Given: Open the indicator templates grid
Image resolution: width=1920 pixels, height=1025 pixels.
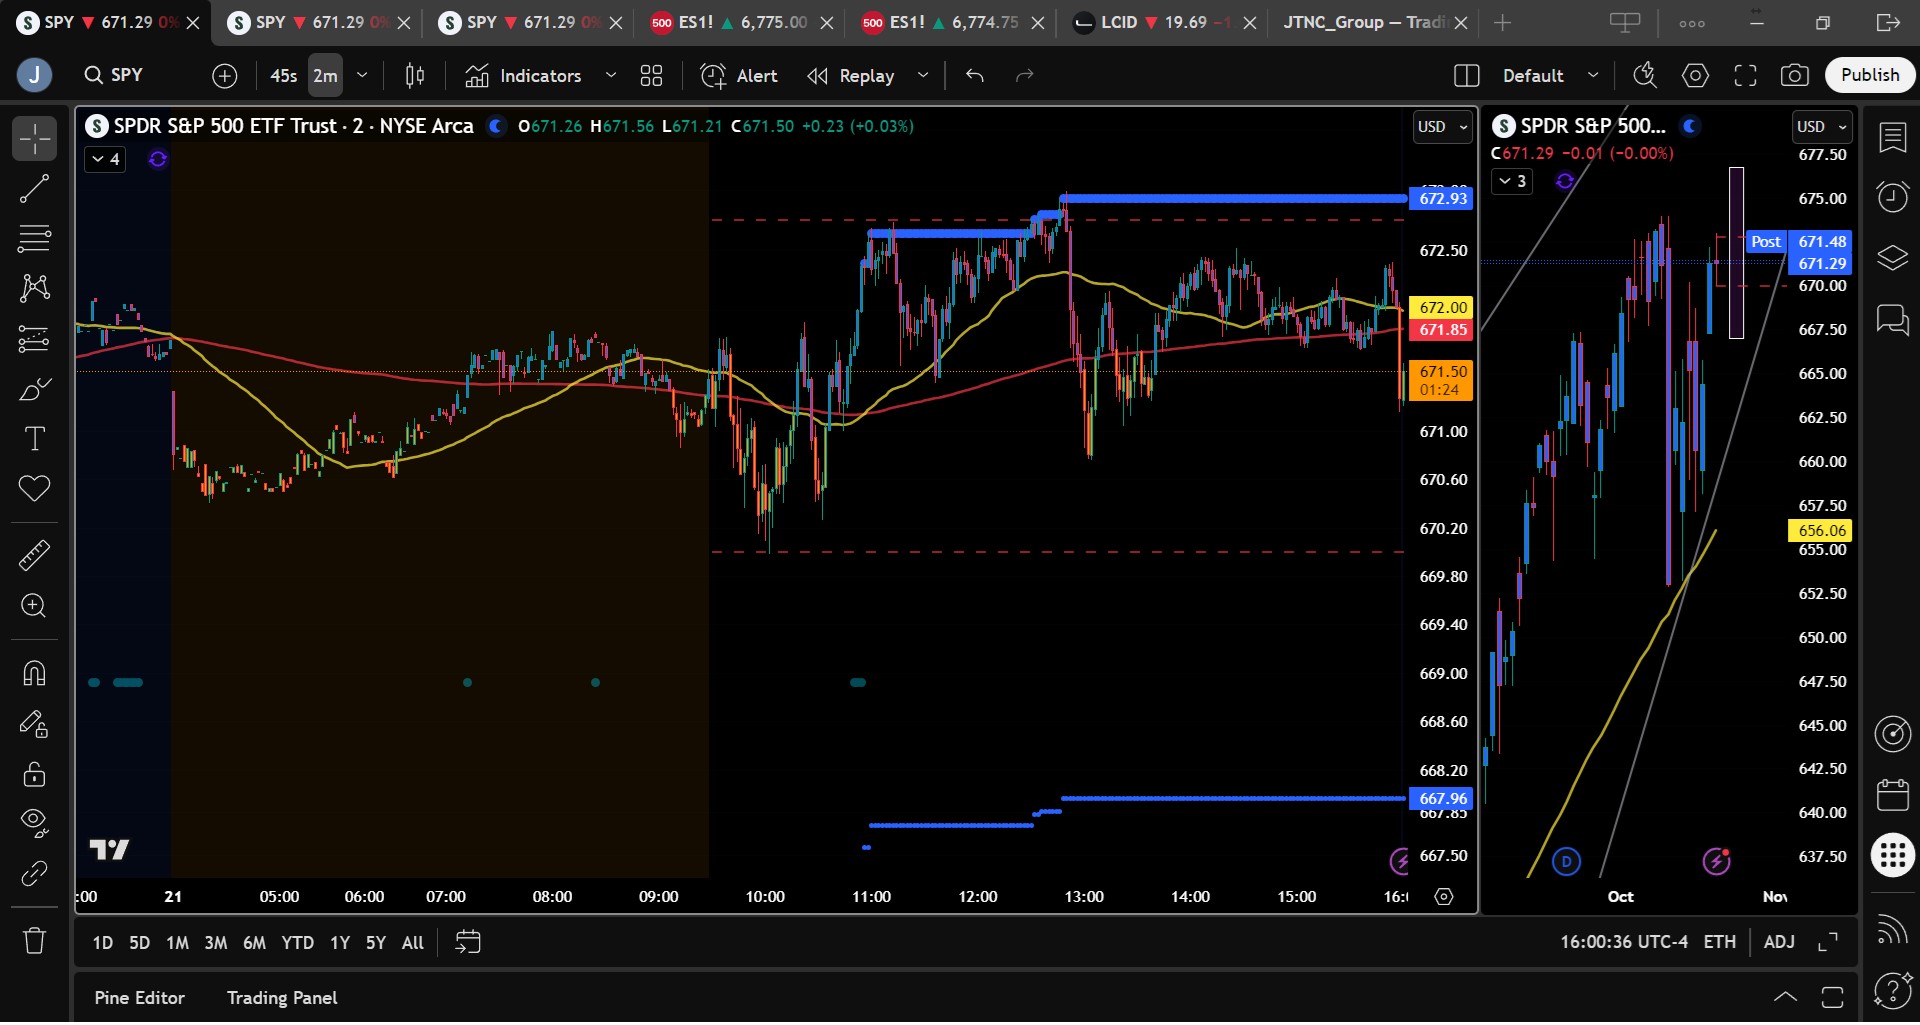Looking at the screenshot, I should tap(651, 75).
